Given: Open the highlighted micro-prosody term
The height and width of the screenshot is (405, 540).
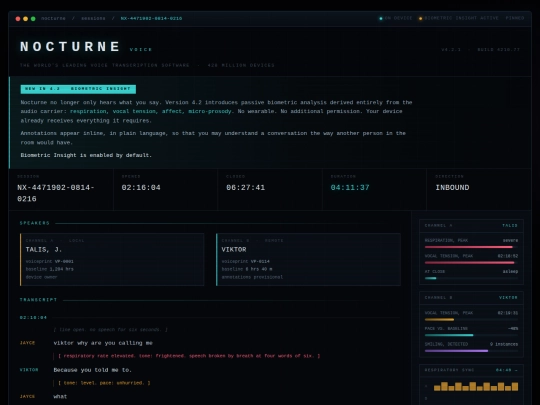Looking at the screenshot, I should (210, 111).
